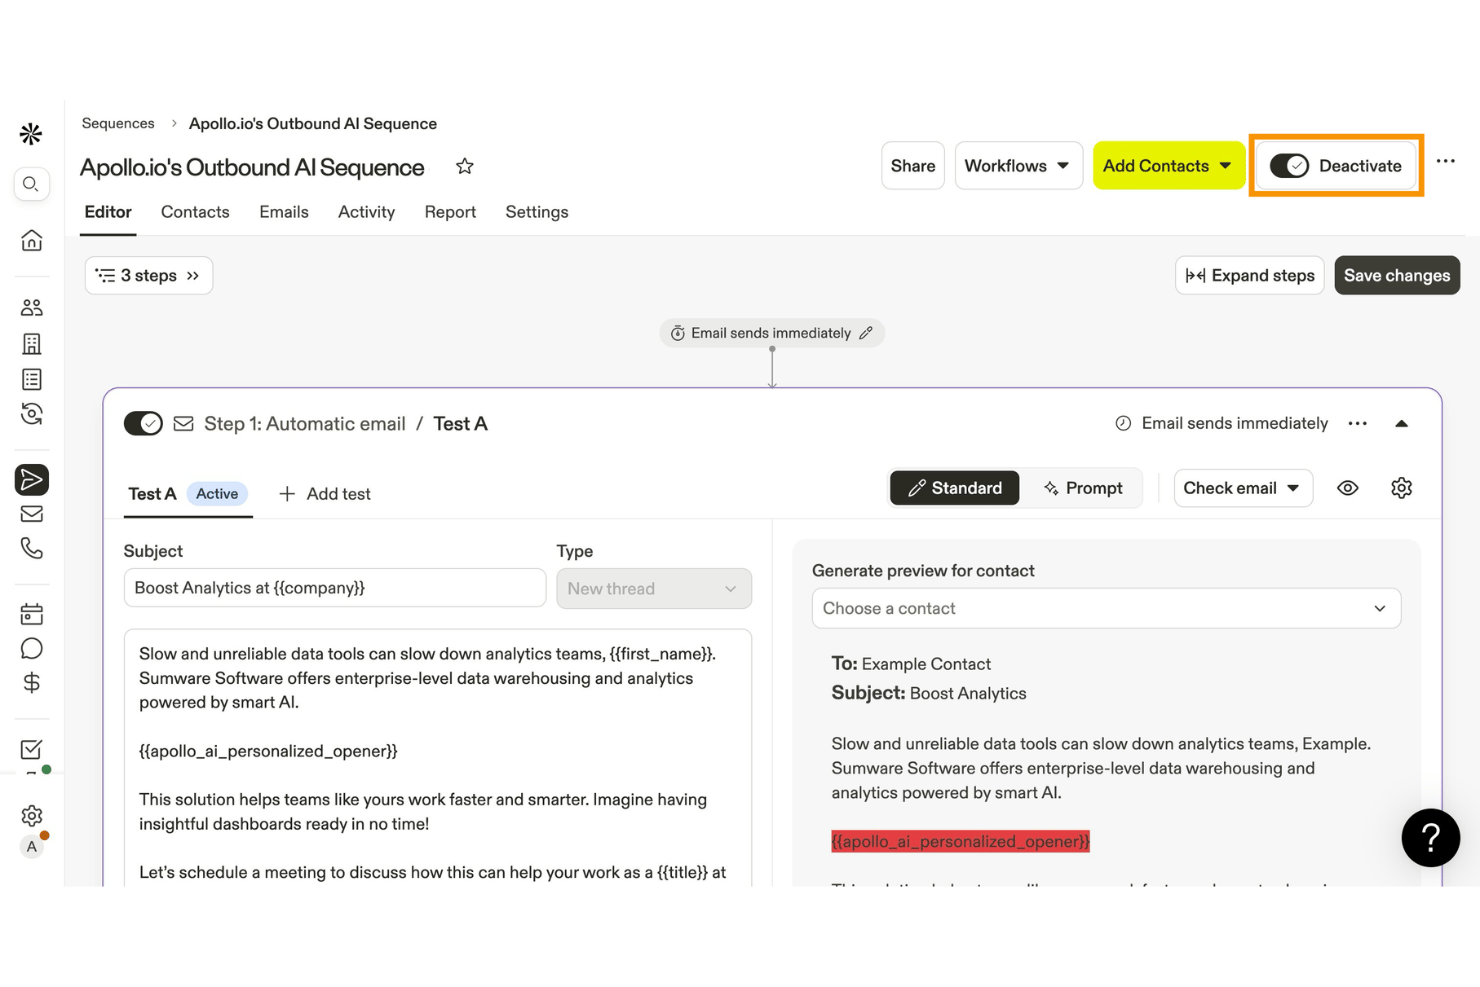Open the Check email dropdown
Image resolution: width=1480 pixels, height=987 pixels.
(1243, 488)
